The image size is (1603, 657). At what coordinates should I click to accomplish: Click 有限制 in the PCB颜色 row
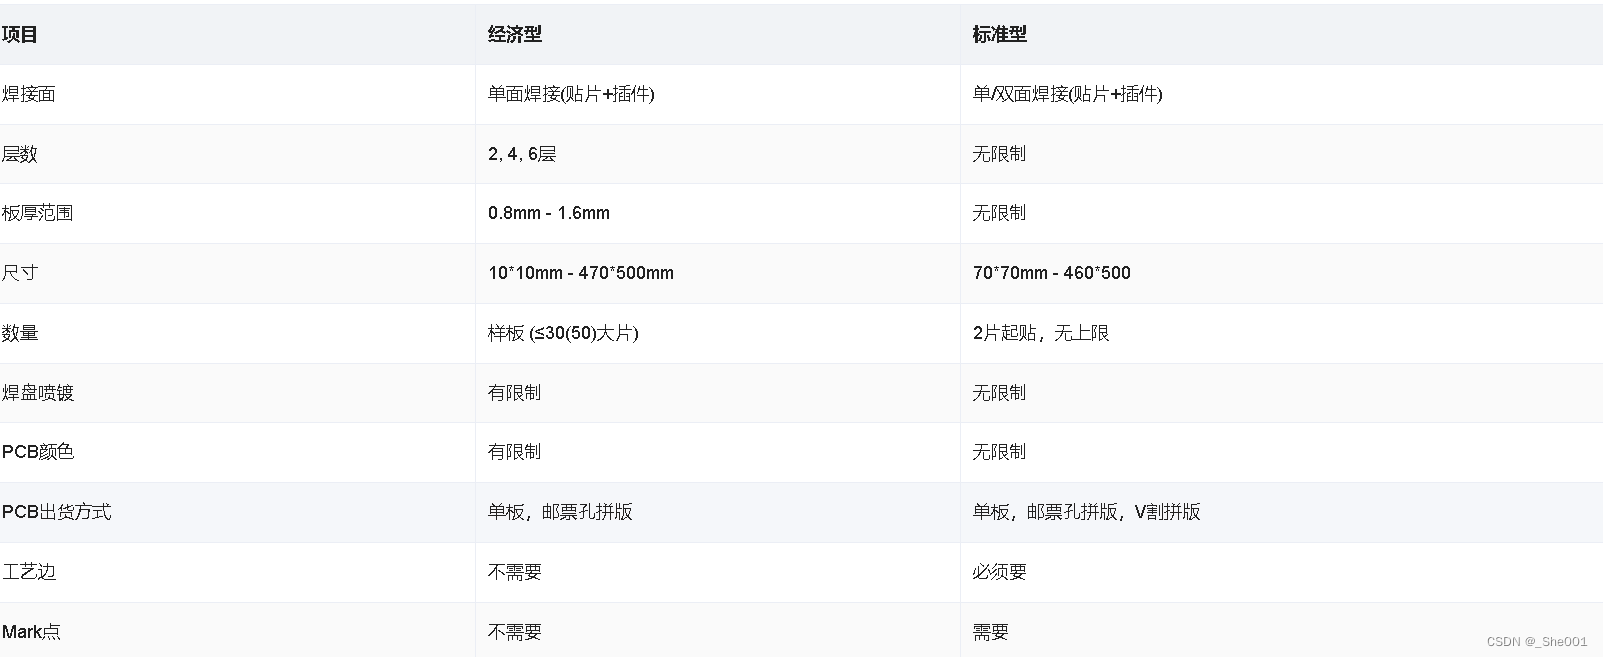[514, 452]
